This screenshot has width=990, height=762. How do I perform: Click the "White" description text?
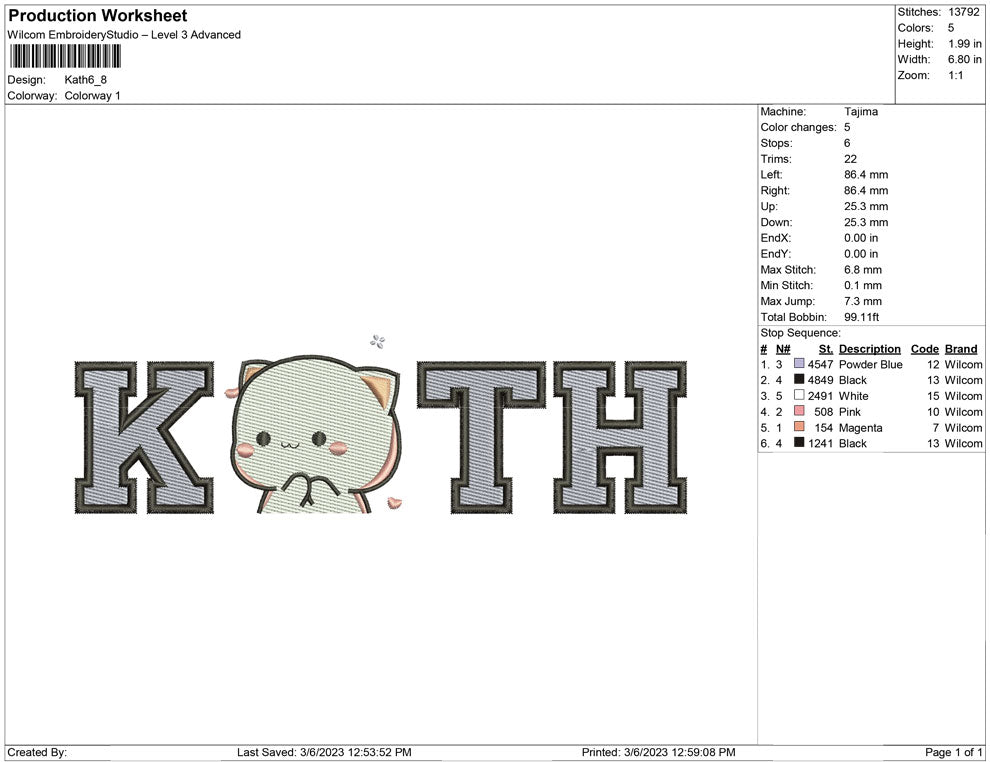tap(854, 396)
